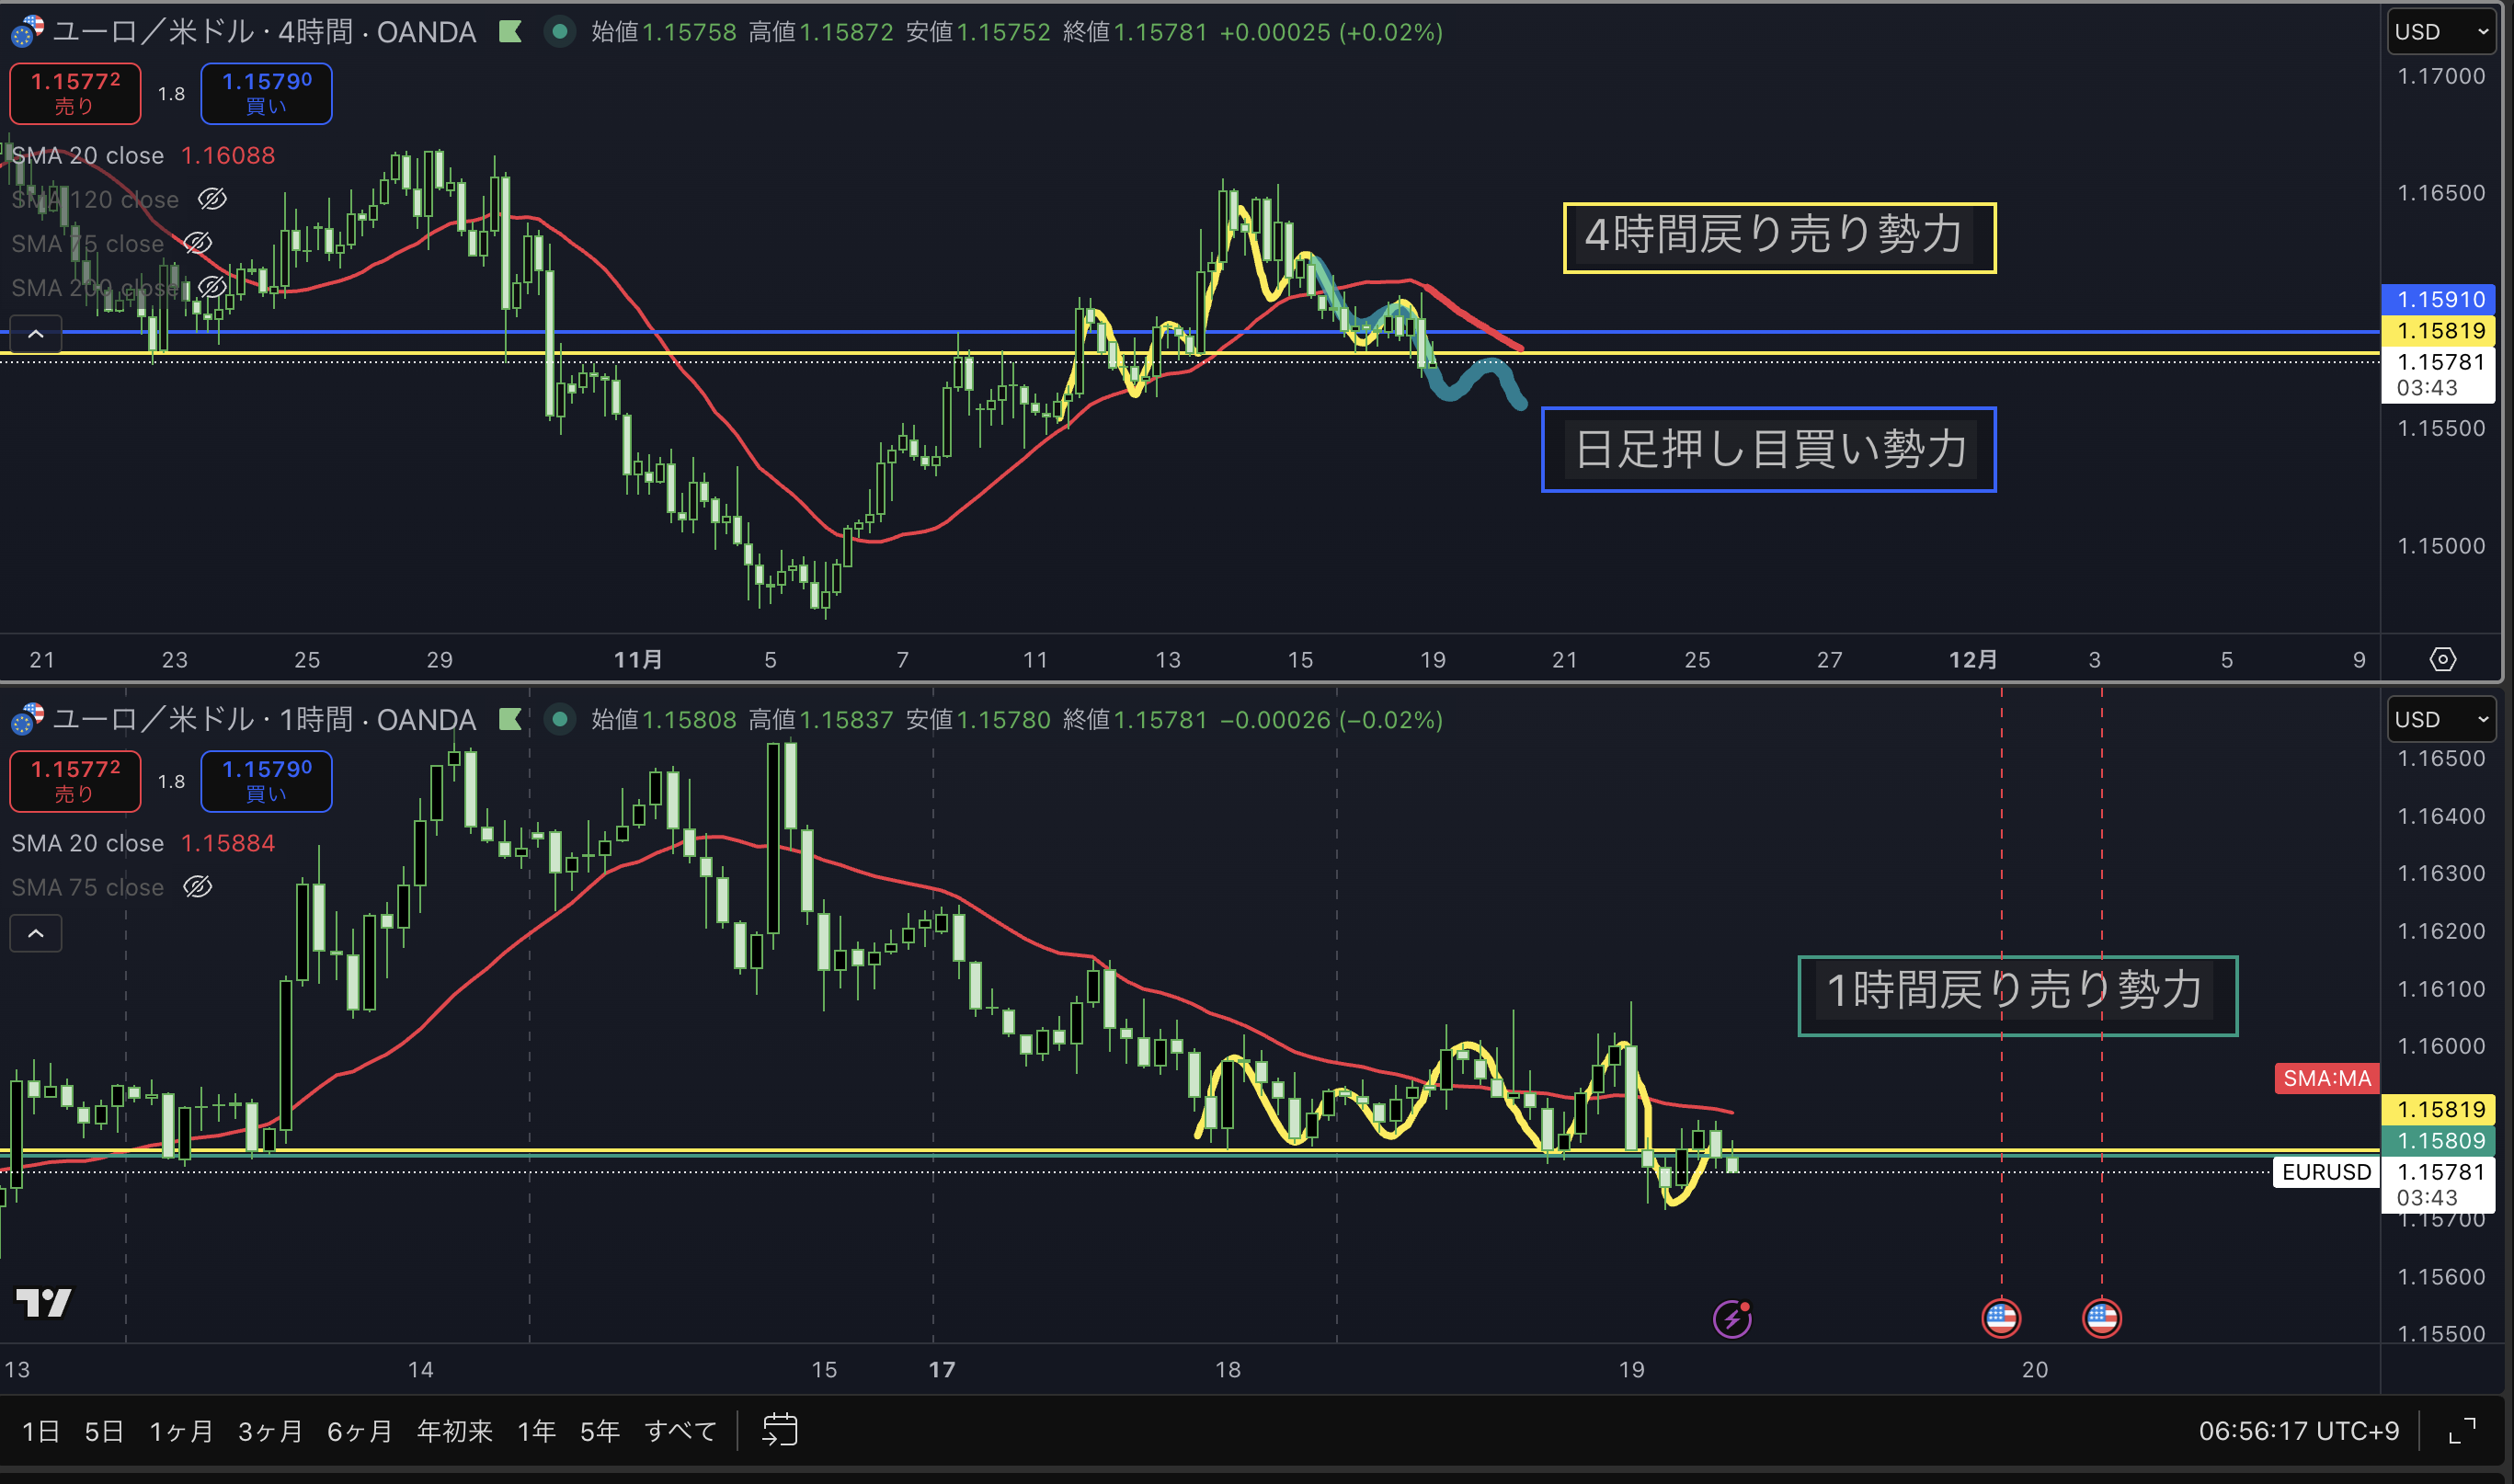Select the 1ヶ月 time range
2514x1484 pixels.
click(181, 1431)
